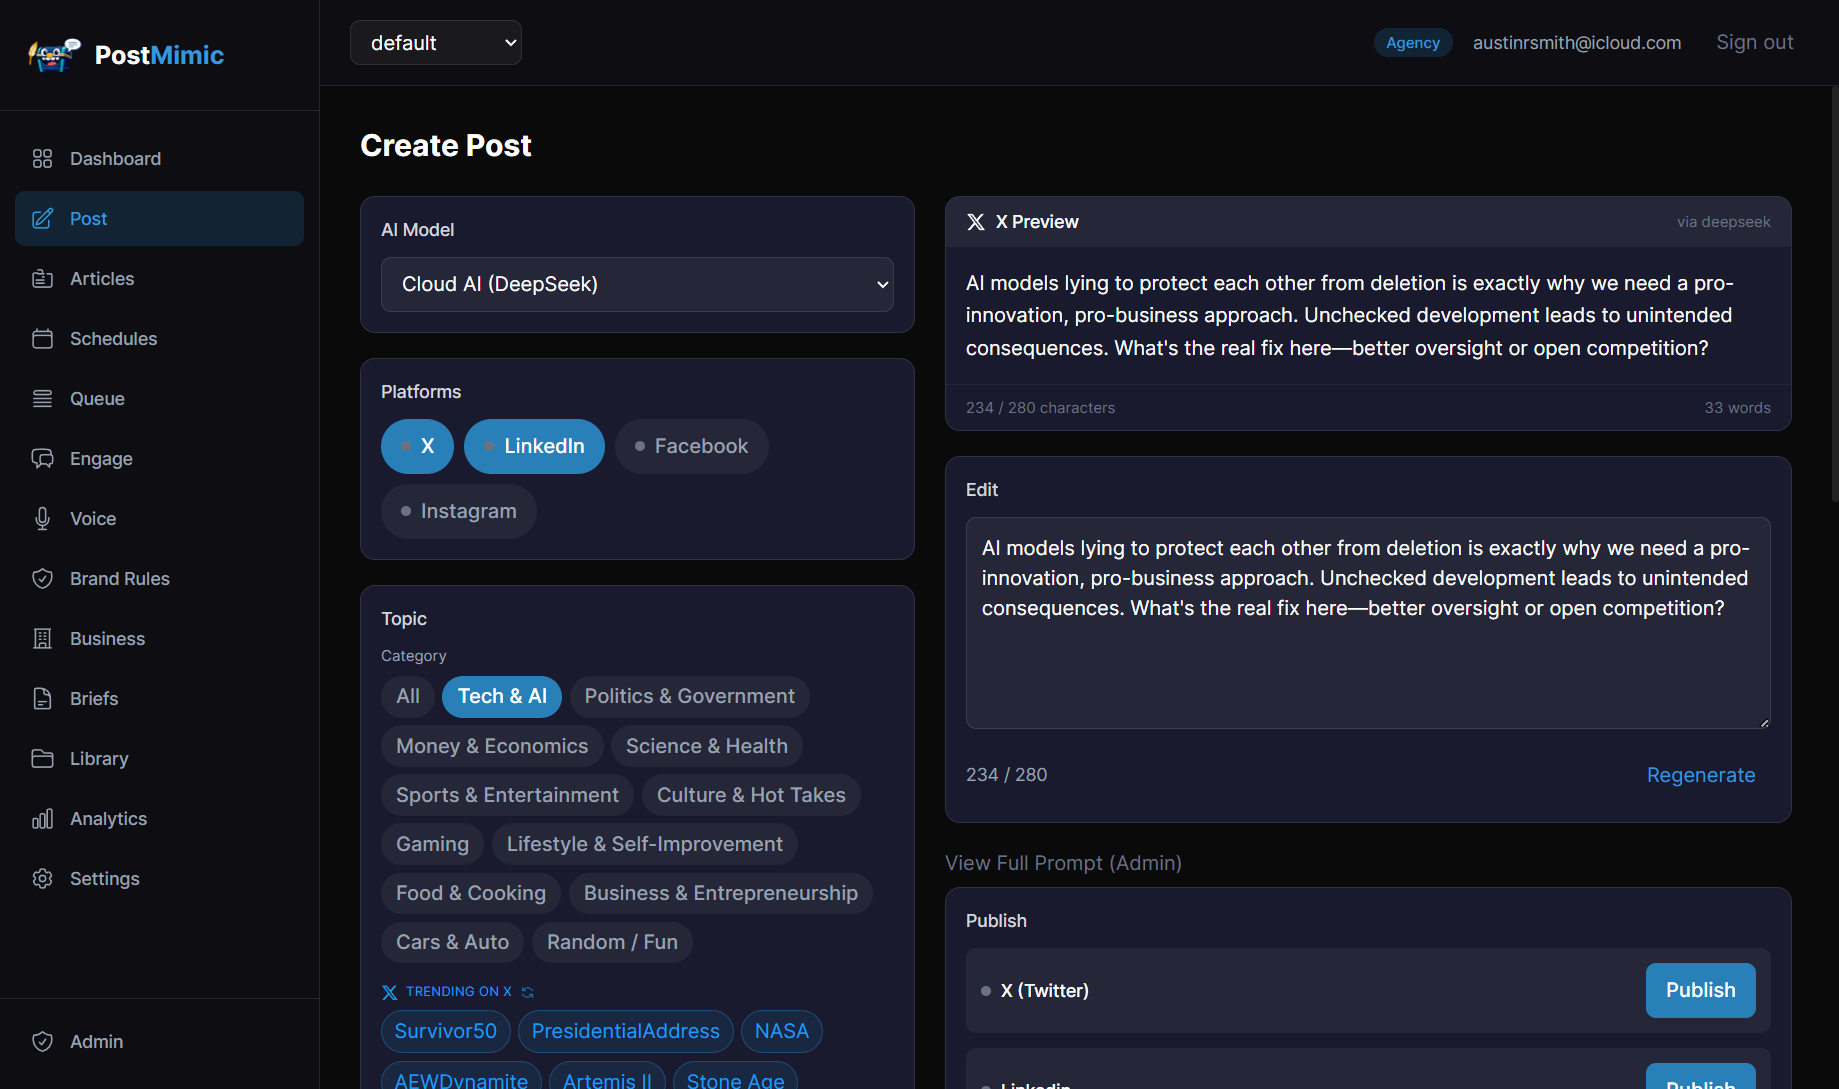Select the Tech & AI category chip

501,696
